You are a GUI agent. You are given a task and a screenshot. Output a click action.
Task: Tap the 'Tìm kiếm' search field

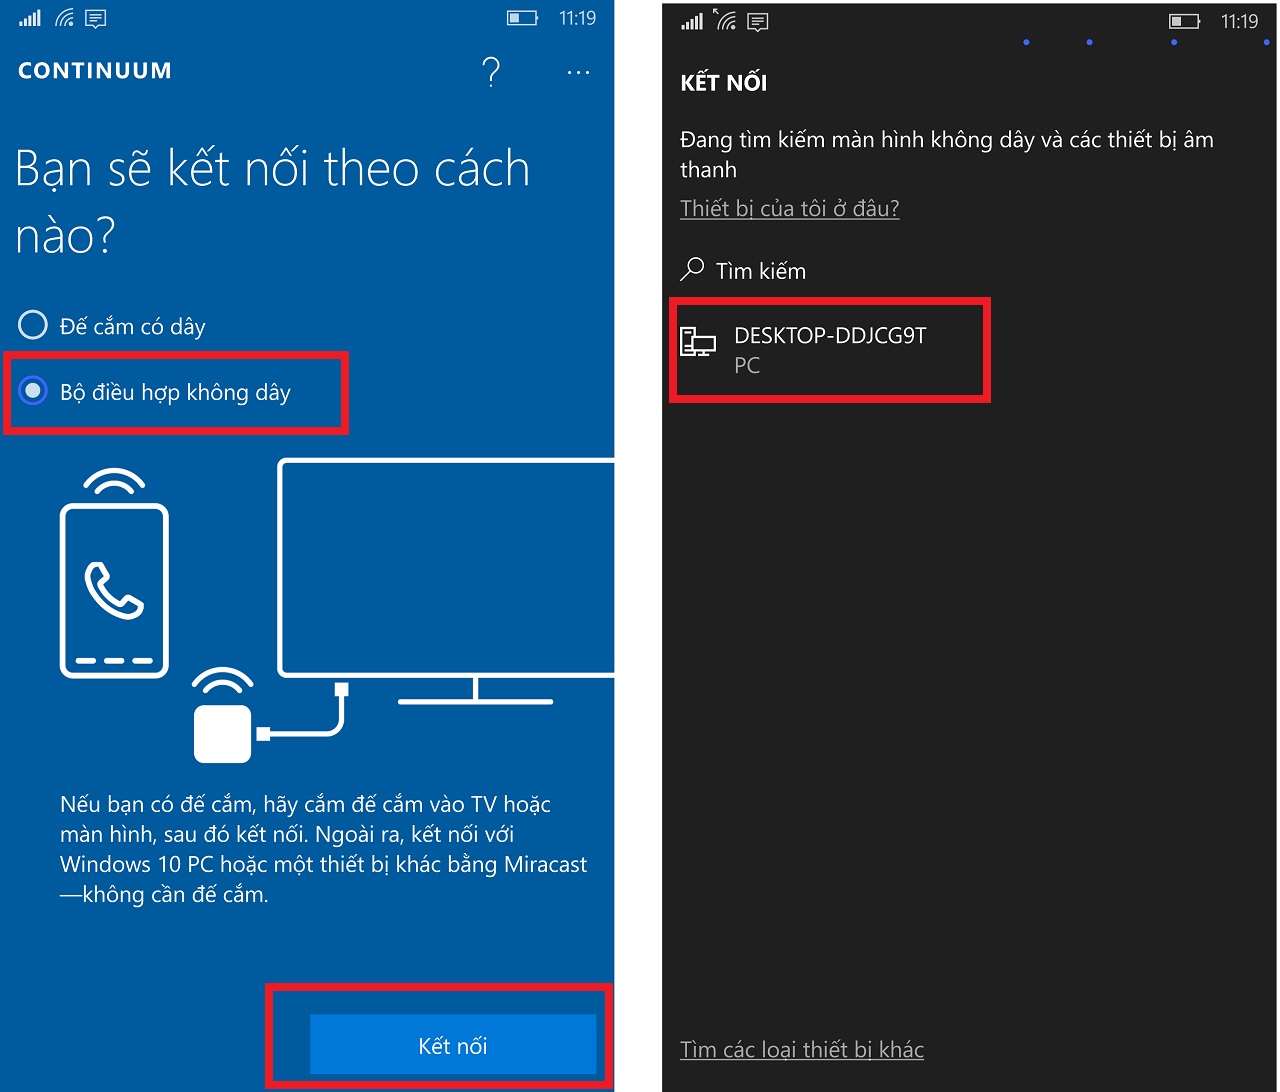point(743,270)
